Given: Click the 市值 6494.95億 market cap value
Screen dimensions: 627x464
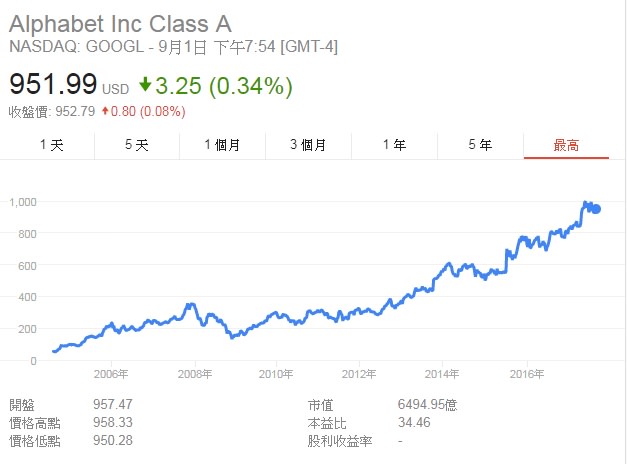Looking at the screenshot, I should [427, 405].
